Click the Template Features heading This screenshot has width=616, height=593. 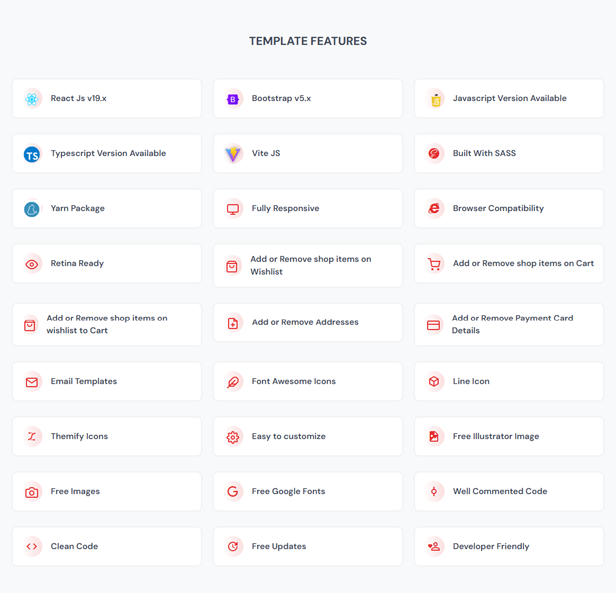coord(308,41)
